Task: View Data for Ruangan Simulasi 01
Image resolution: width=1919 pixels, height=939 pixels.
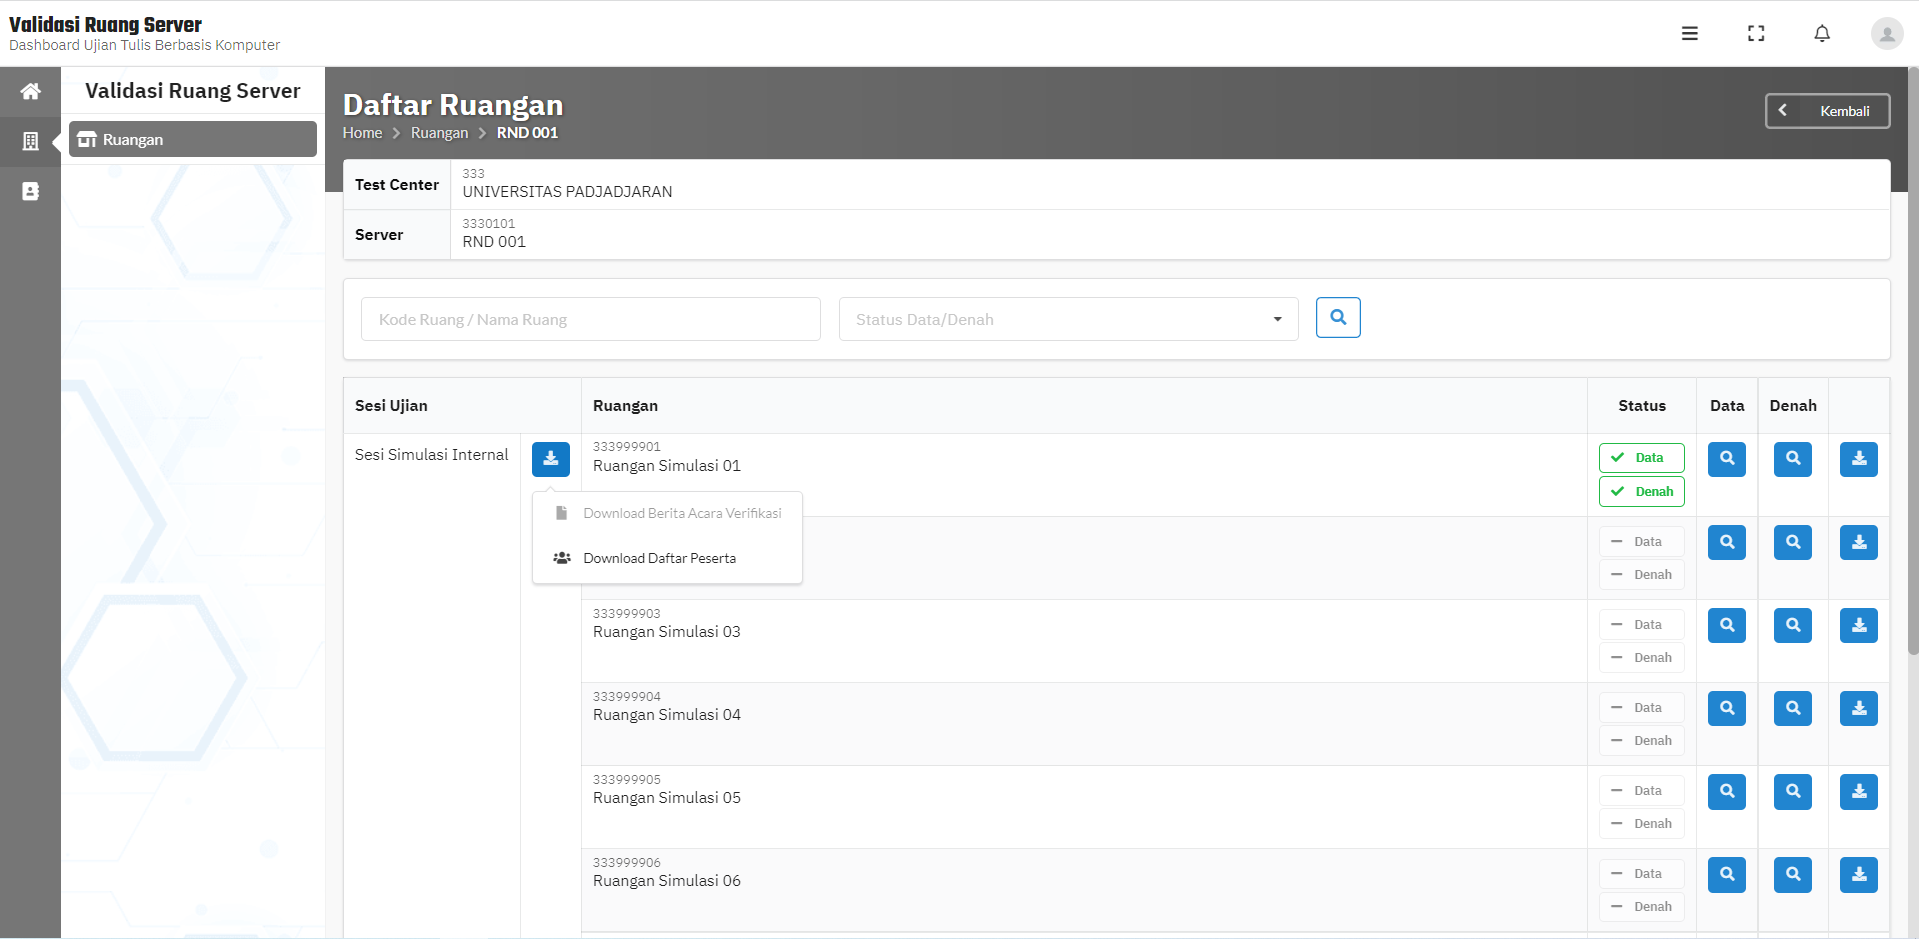Action: [x=1726, y=459]
